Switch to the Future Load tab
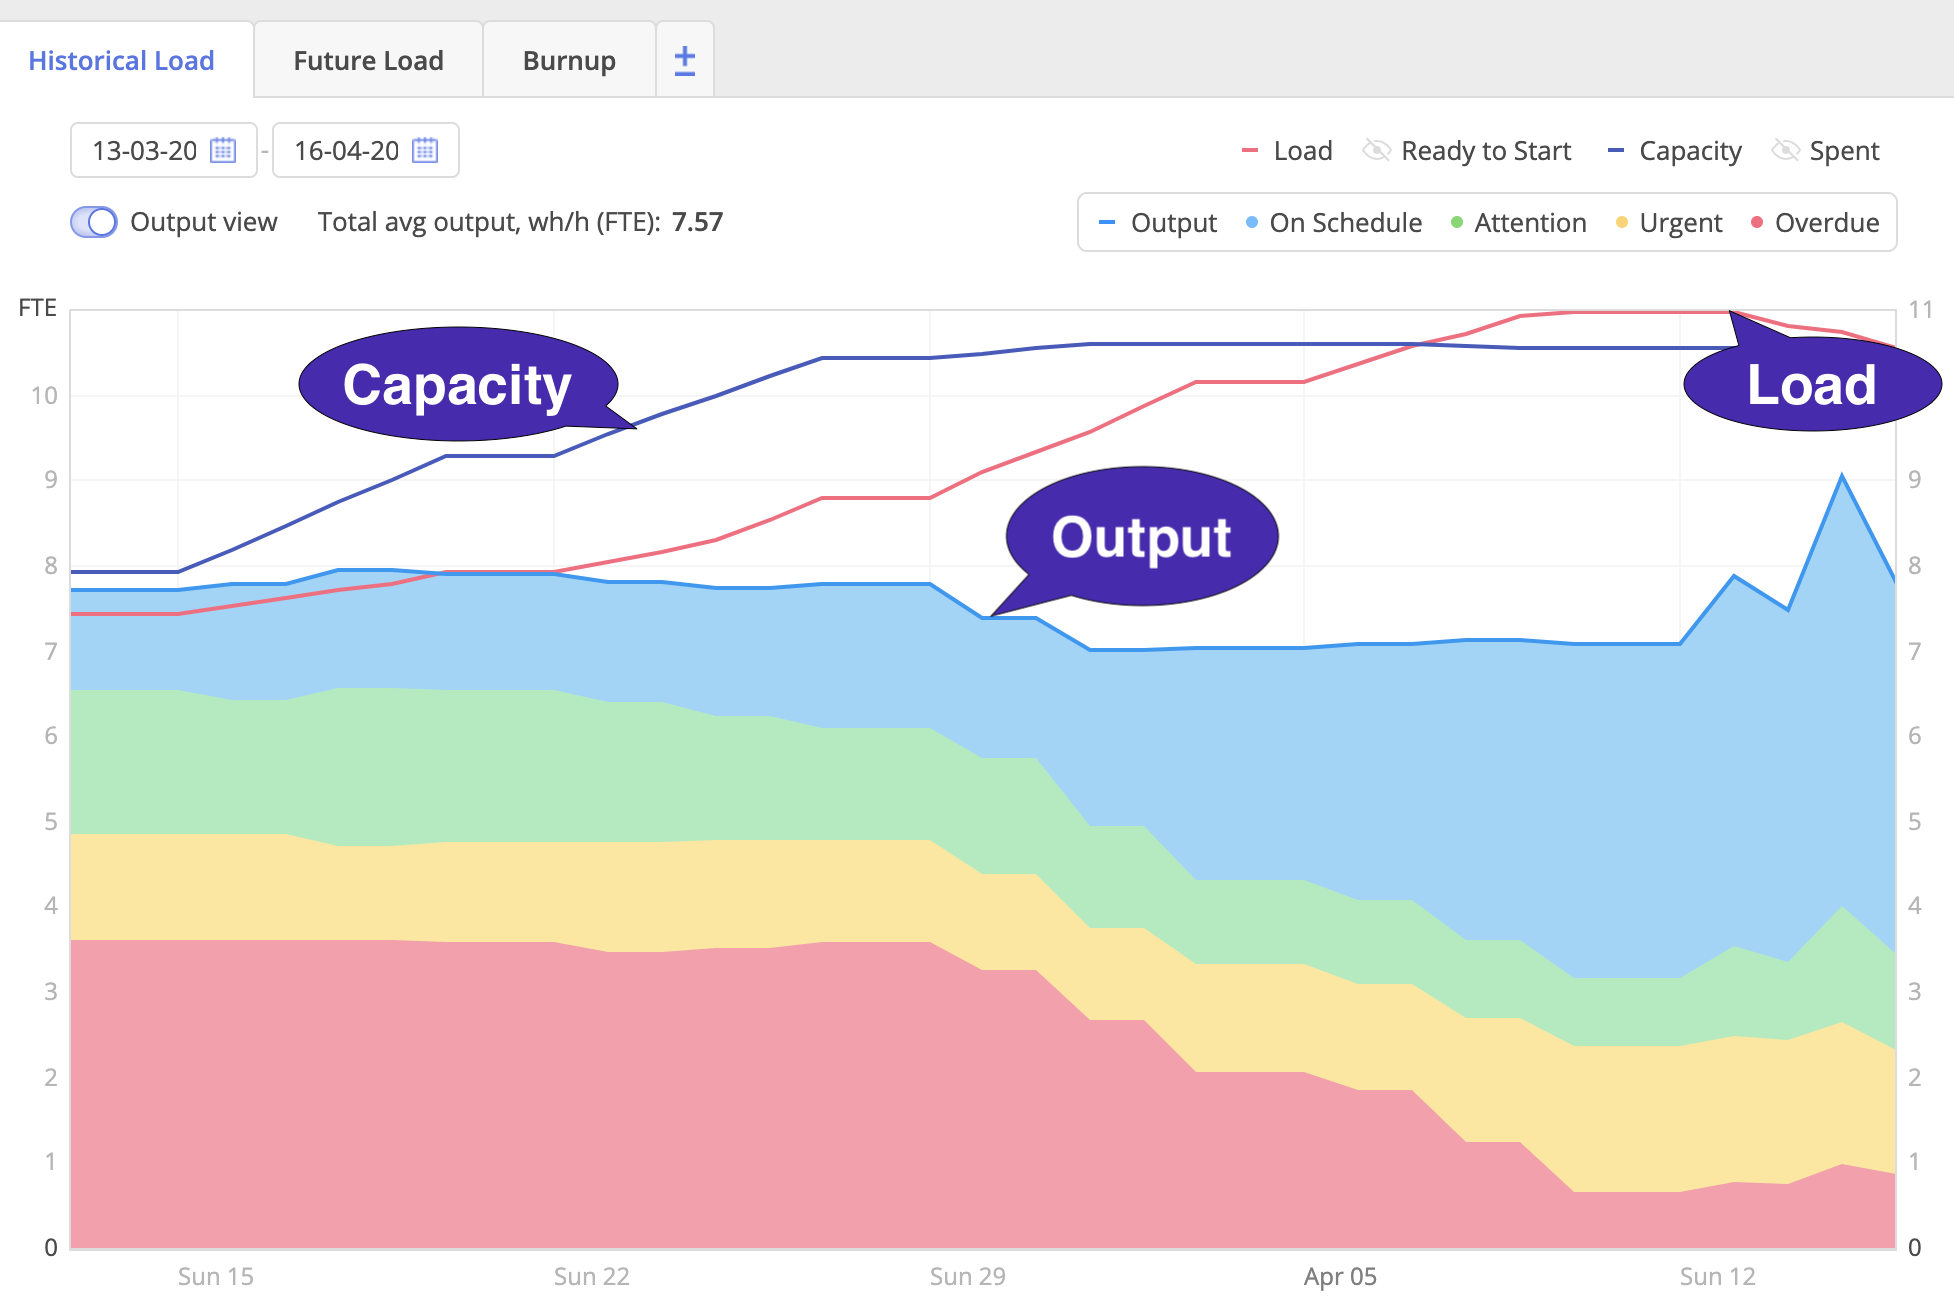Viewport: 1954px width, 1308px height. point(367,60)
